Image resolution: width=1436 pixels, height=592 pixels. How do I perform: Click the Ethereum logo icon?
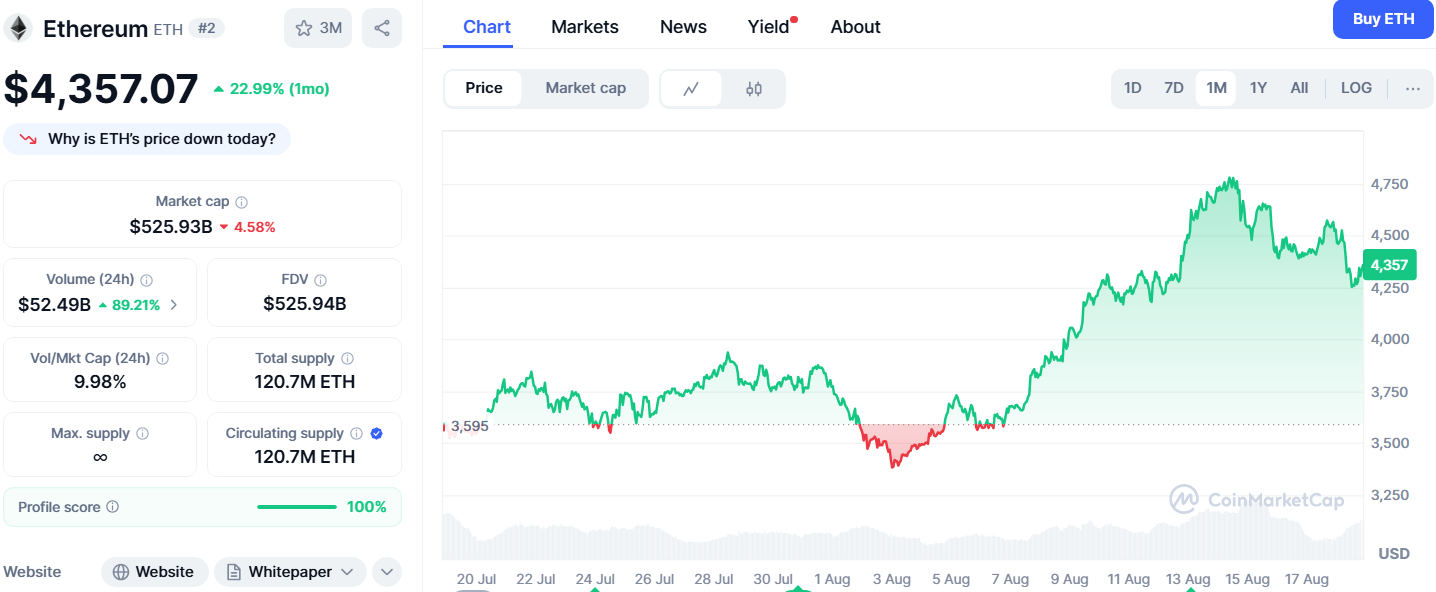[18, 28]
